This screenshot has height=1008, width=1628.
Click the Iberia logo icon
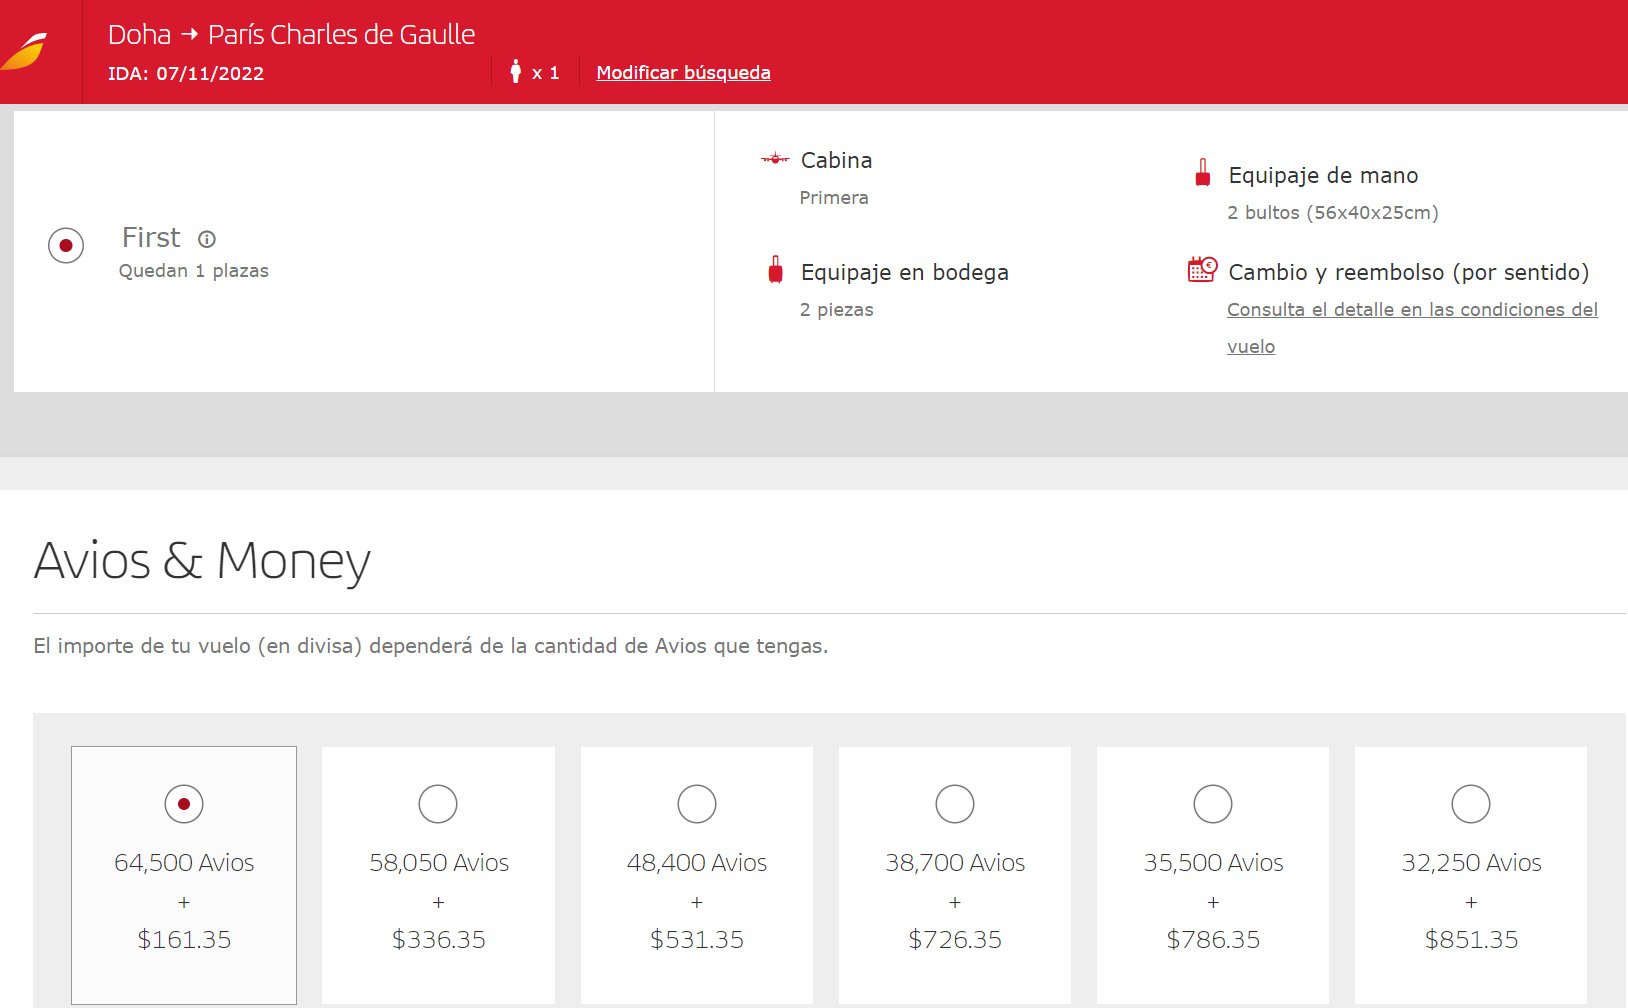(x=25, y=52)
